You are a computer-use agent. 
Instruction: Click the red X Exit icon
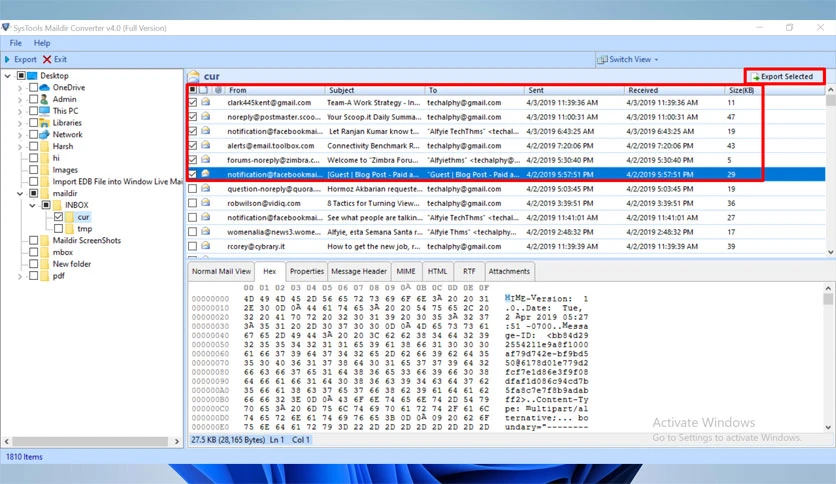coord(47,59)
